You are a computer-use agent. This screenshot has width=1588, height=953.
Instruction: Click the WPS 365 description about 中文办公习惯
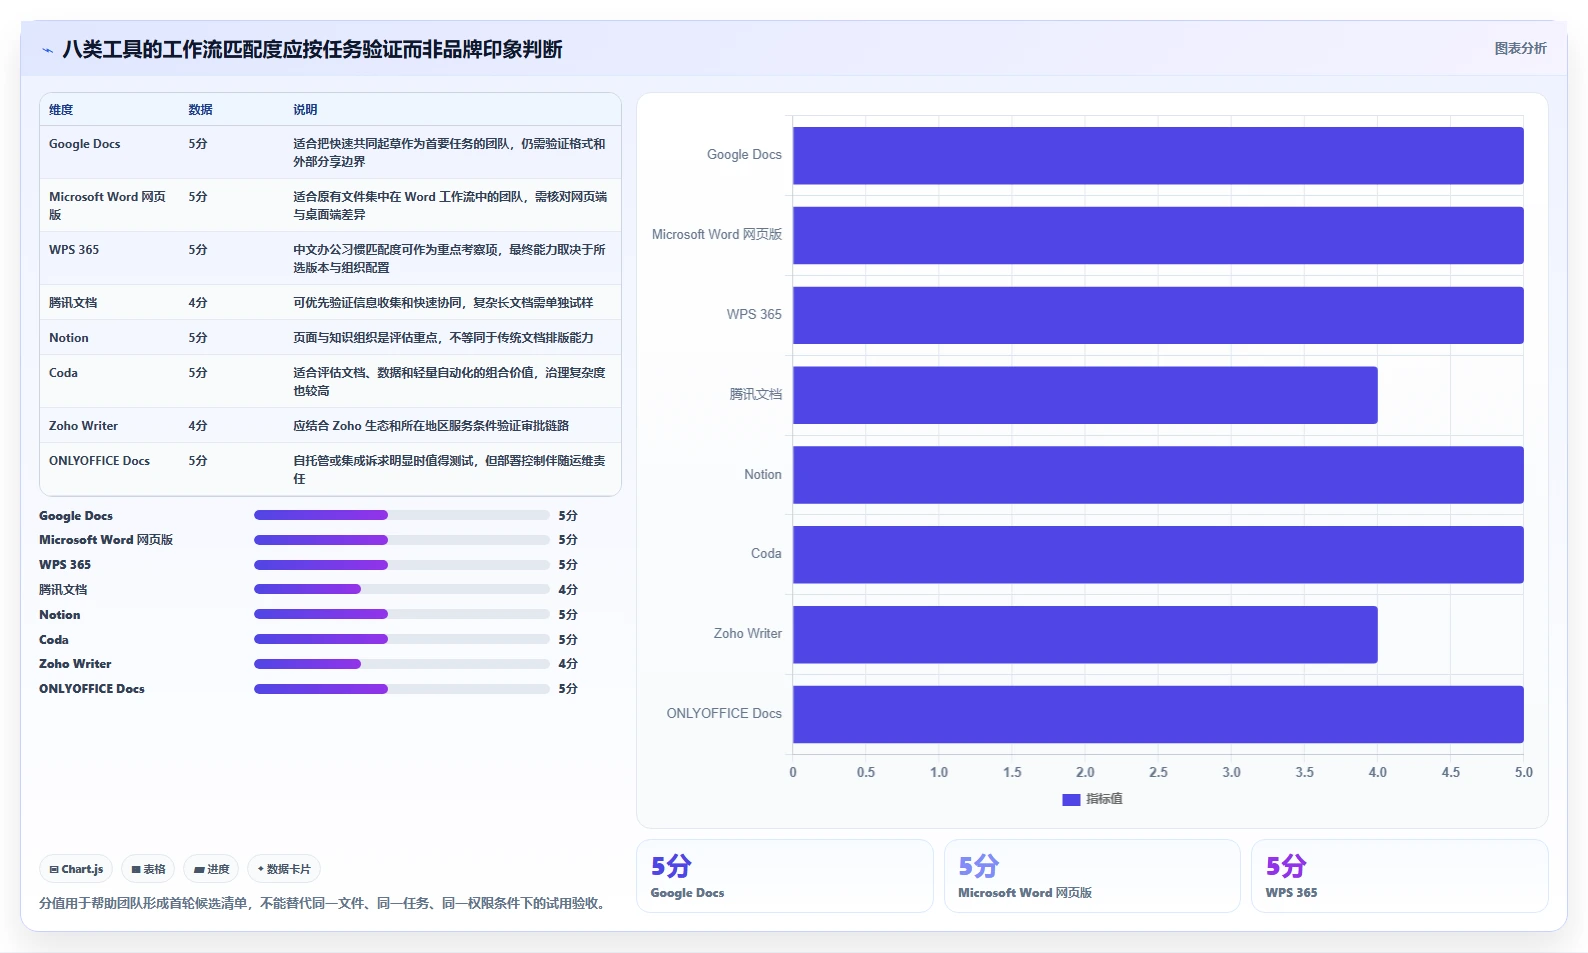click(x=449, y=259)
